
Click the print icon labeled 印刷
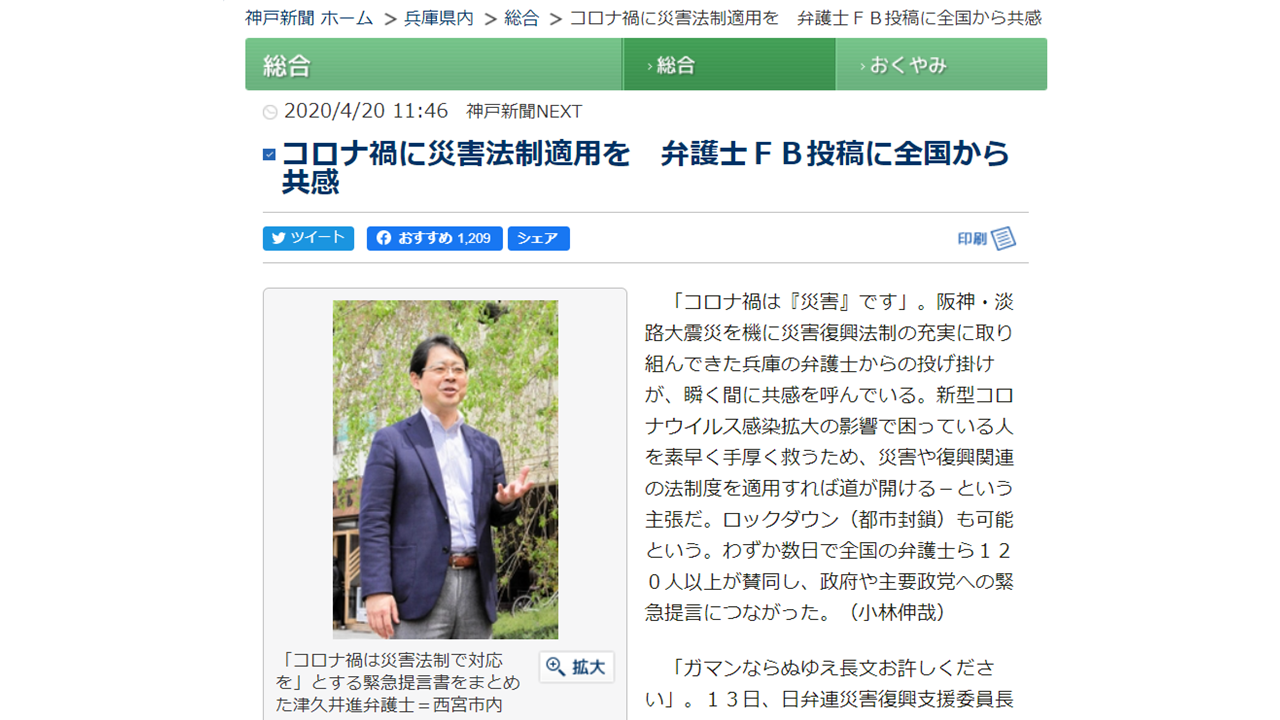point(987,238)
